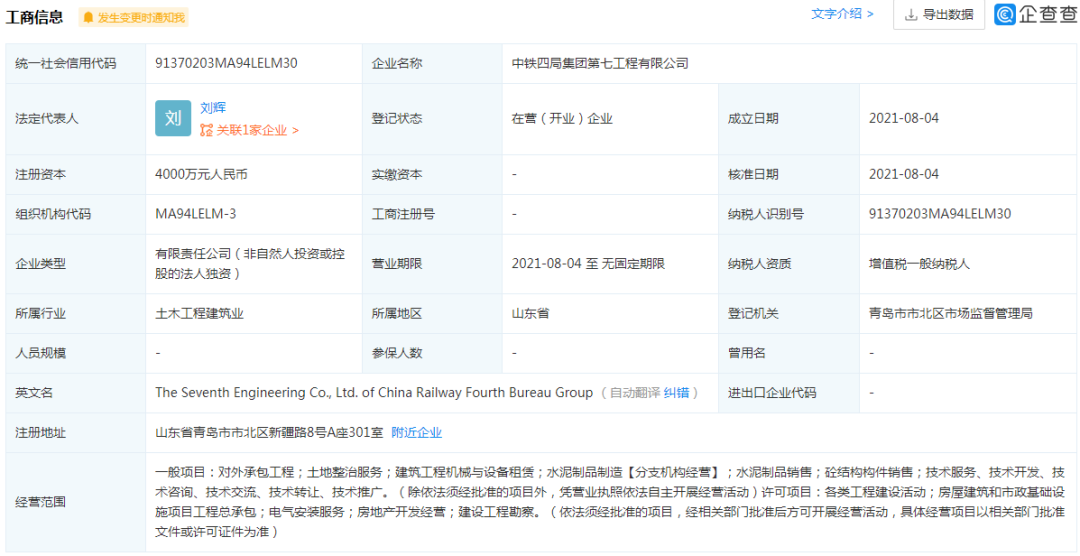
Task: Click the 导出数据 export button
Action: (939, 14)
